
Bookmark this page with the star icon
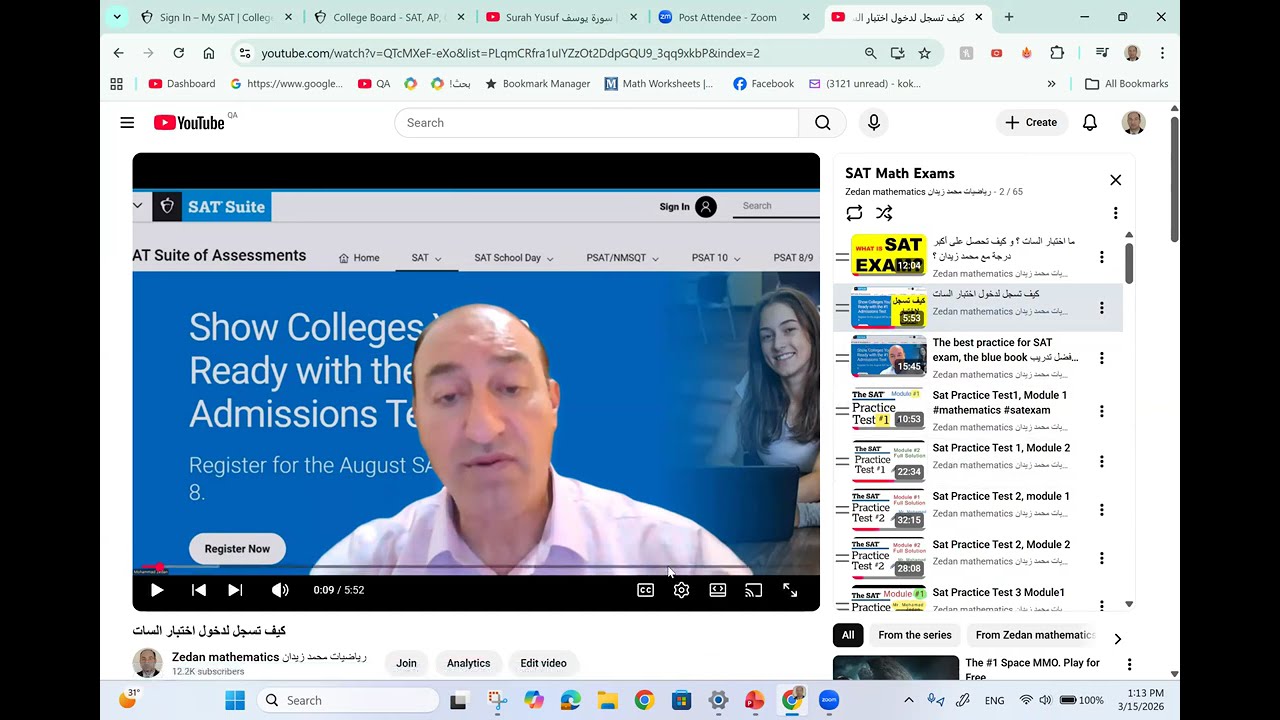(924, 53)
